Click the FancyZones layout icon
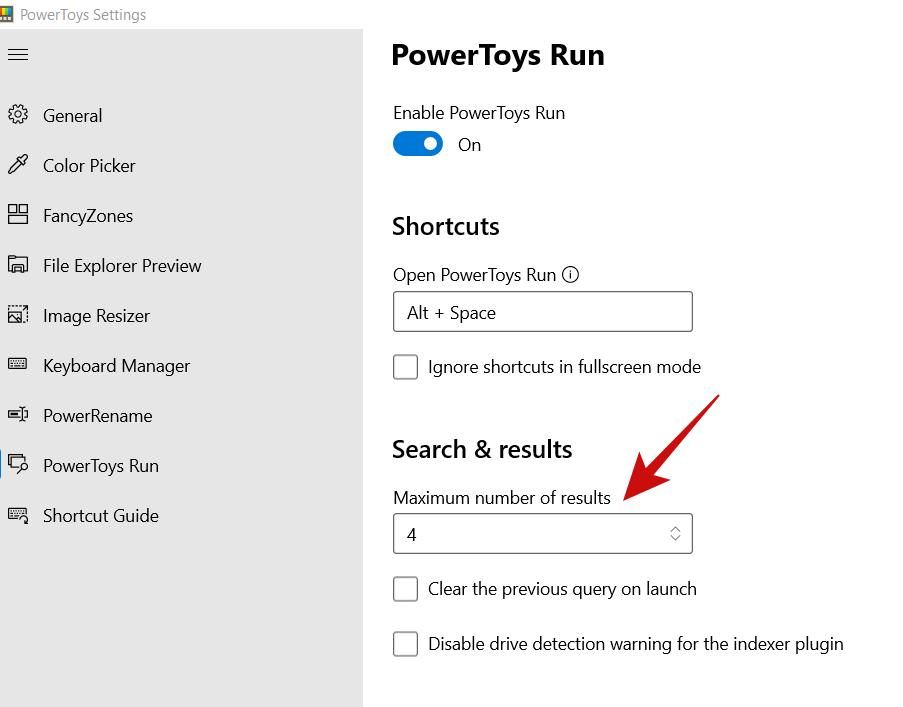Screen dimensions: 903x707 coord(18,214)
